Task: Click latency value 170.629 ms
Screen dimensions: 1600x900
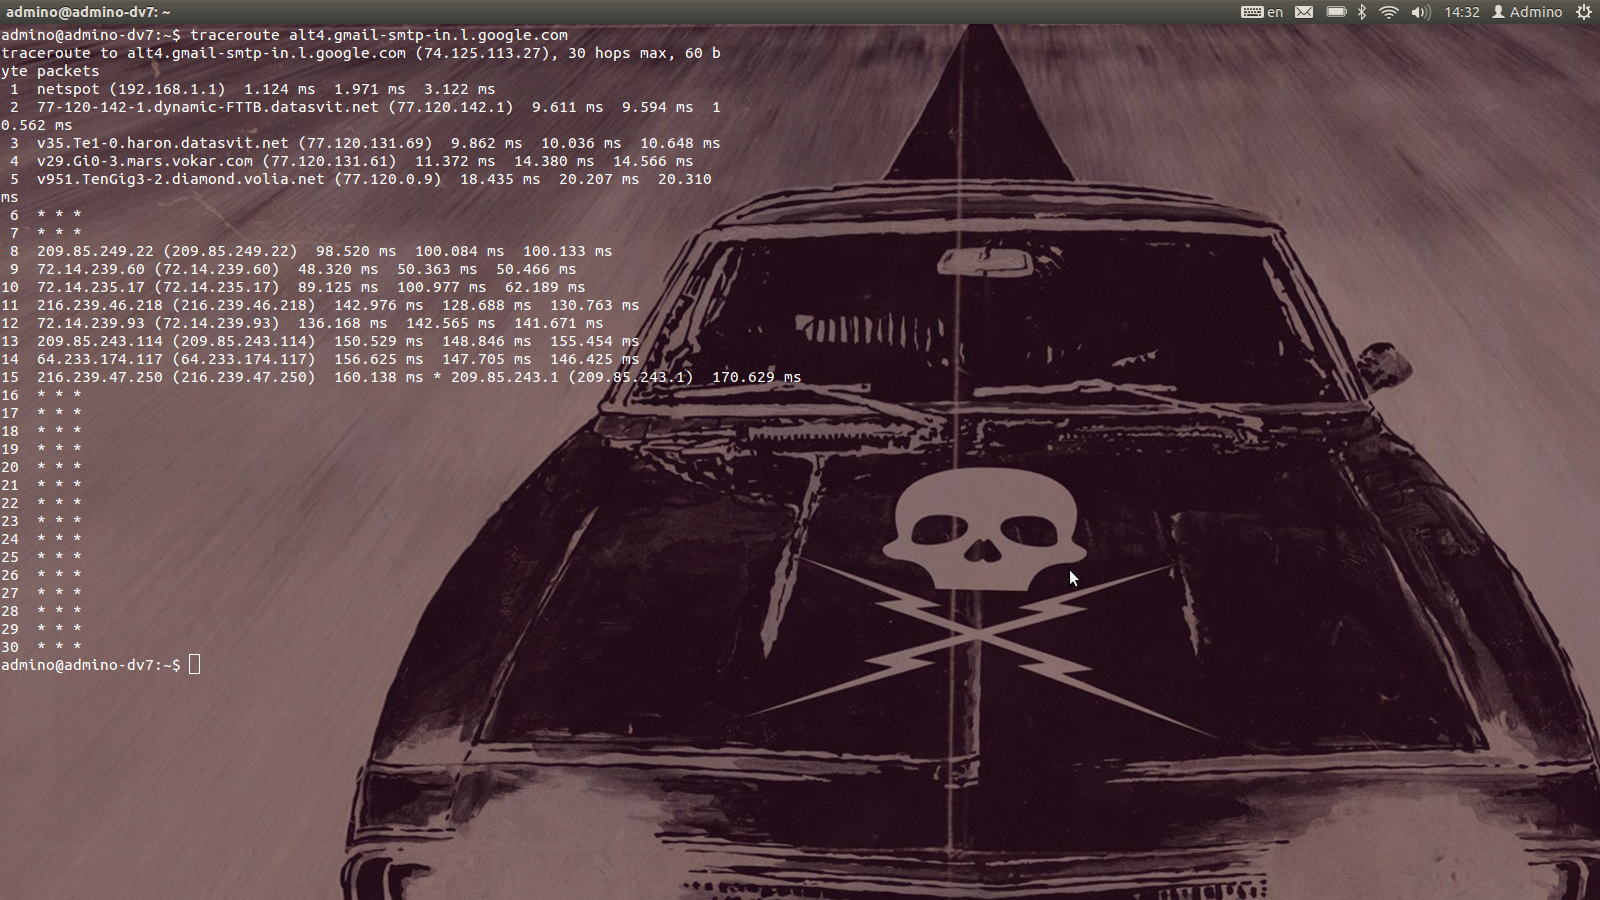Action: point(757,377)
